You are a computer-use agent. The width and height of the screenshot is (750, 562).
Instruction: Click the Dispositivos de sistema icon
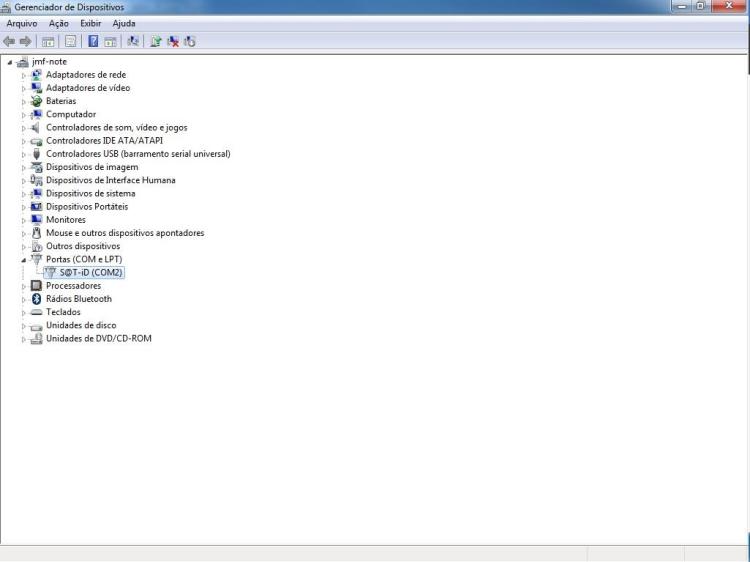(36, 194)
